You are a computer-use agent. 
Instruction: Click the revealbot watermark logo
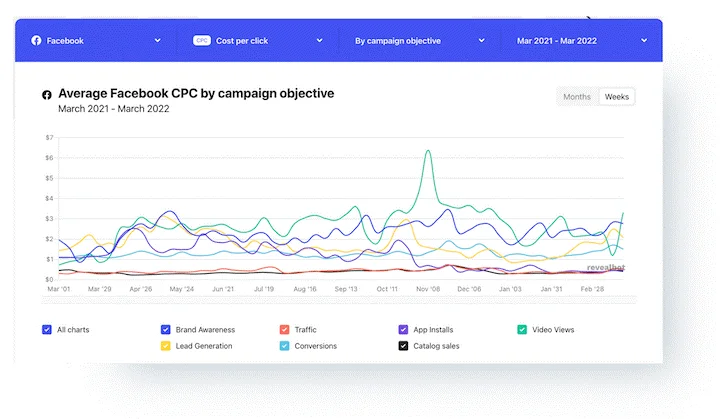(606, 267)
